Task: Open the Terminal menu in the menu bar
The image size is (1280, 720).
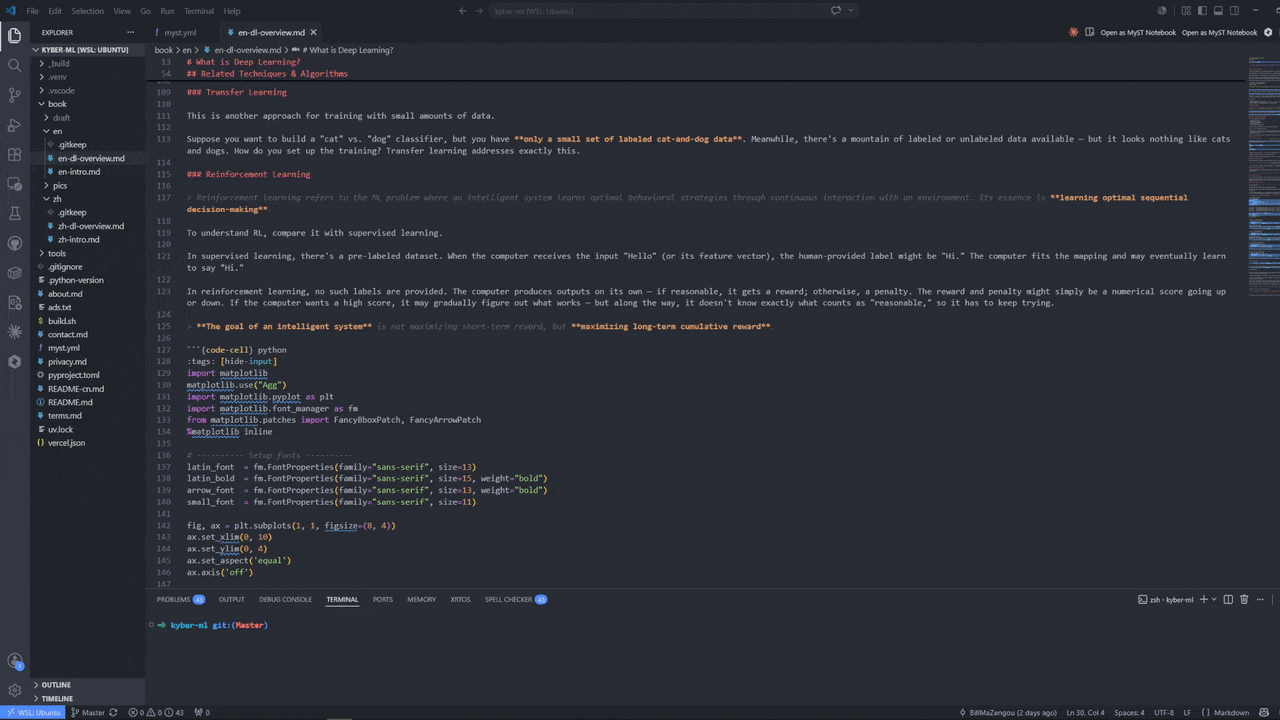Action: pyautogui.click(x=199, y=11)
